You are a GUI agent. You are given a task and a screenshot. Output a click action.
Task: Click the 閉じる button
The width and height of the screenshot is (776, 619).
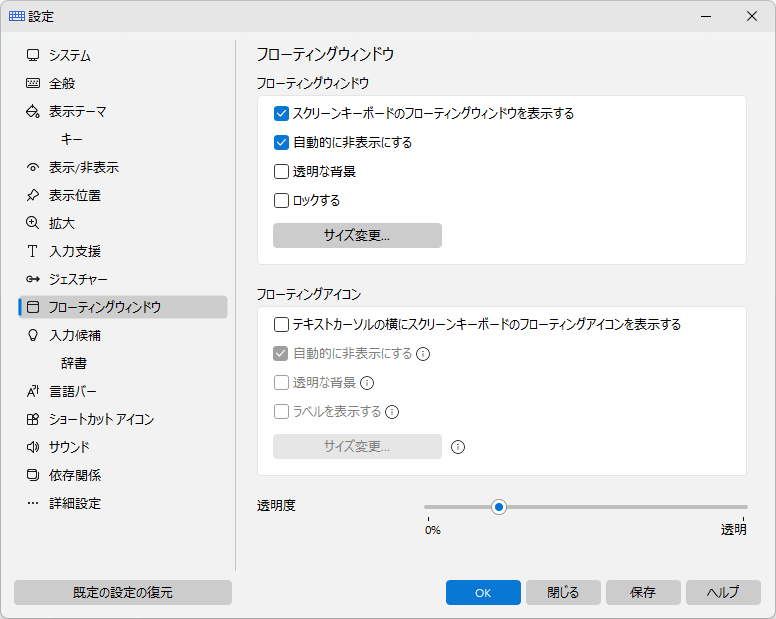pos(563,593)
